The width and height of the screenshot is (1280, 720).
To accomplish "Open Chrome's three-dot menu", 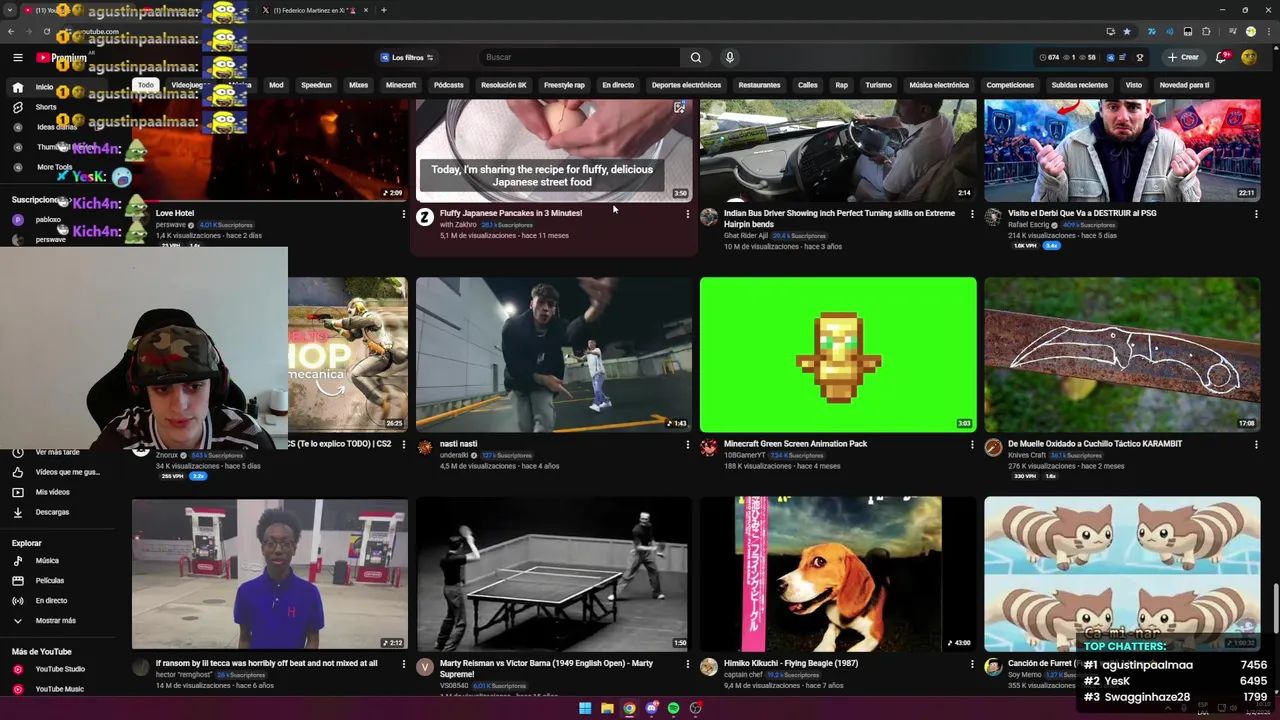I will (1268, 32).
